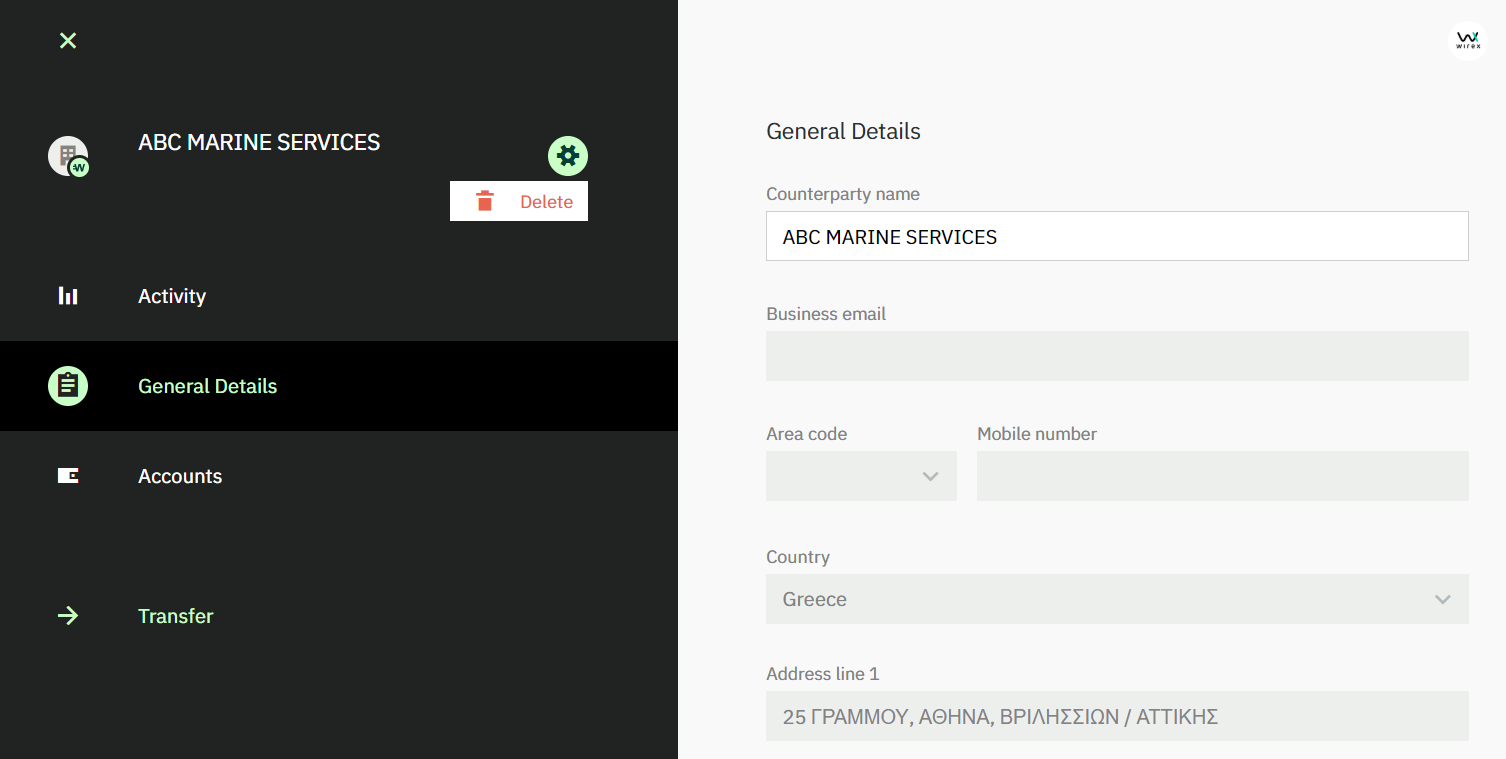Close the counterparty panel with the X icon
The width and height of the screenshot is (1506, 759).
[x=68, y=40]
